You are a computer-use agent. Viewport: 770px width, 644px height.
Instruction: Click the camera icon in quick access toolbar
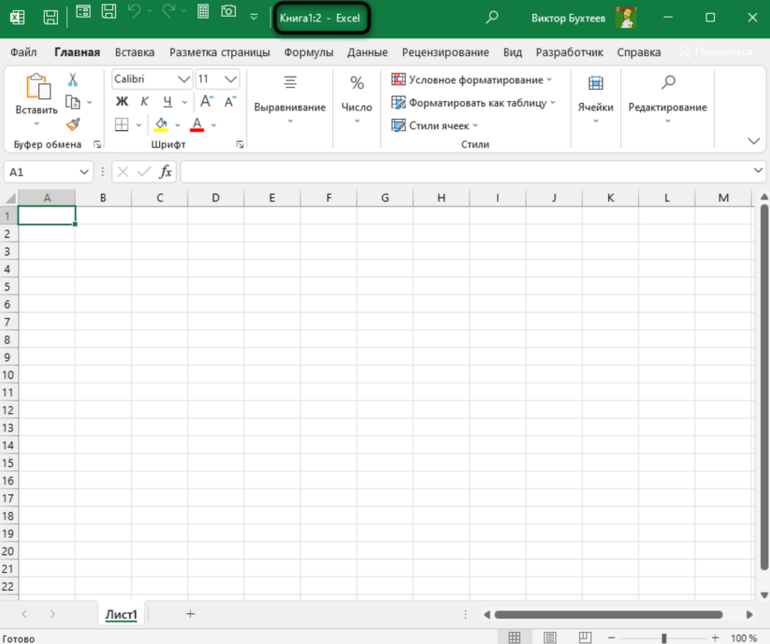(229, 13)
